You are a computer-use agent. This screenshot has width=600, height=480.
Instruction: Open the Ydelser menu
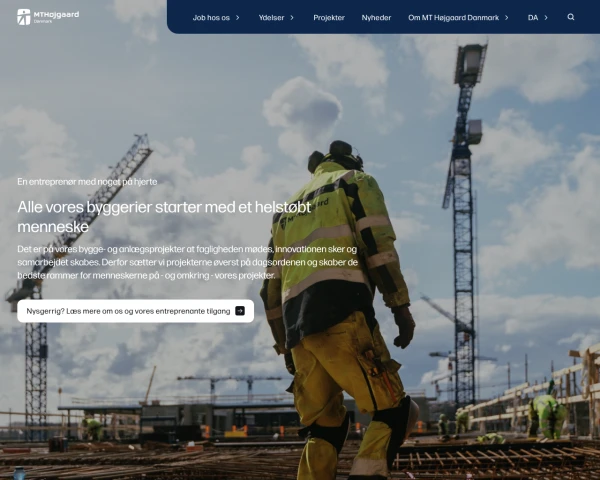point(271,18)
